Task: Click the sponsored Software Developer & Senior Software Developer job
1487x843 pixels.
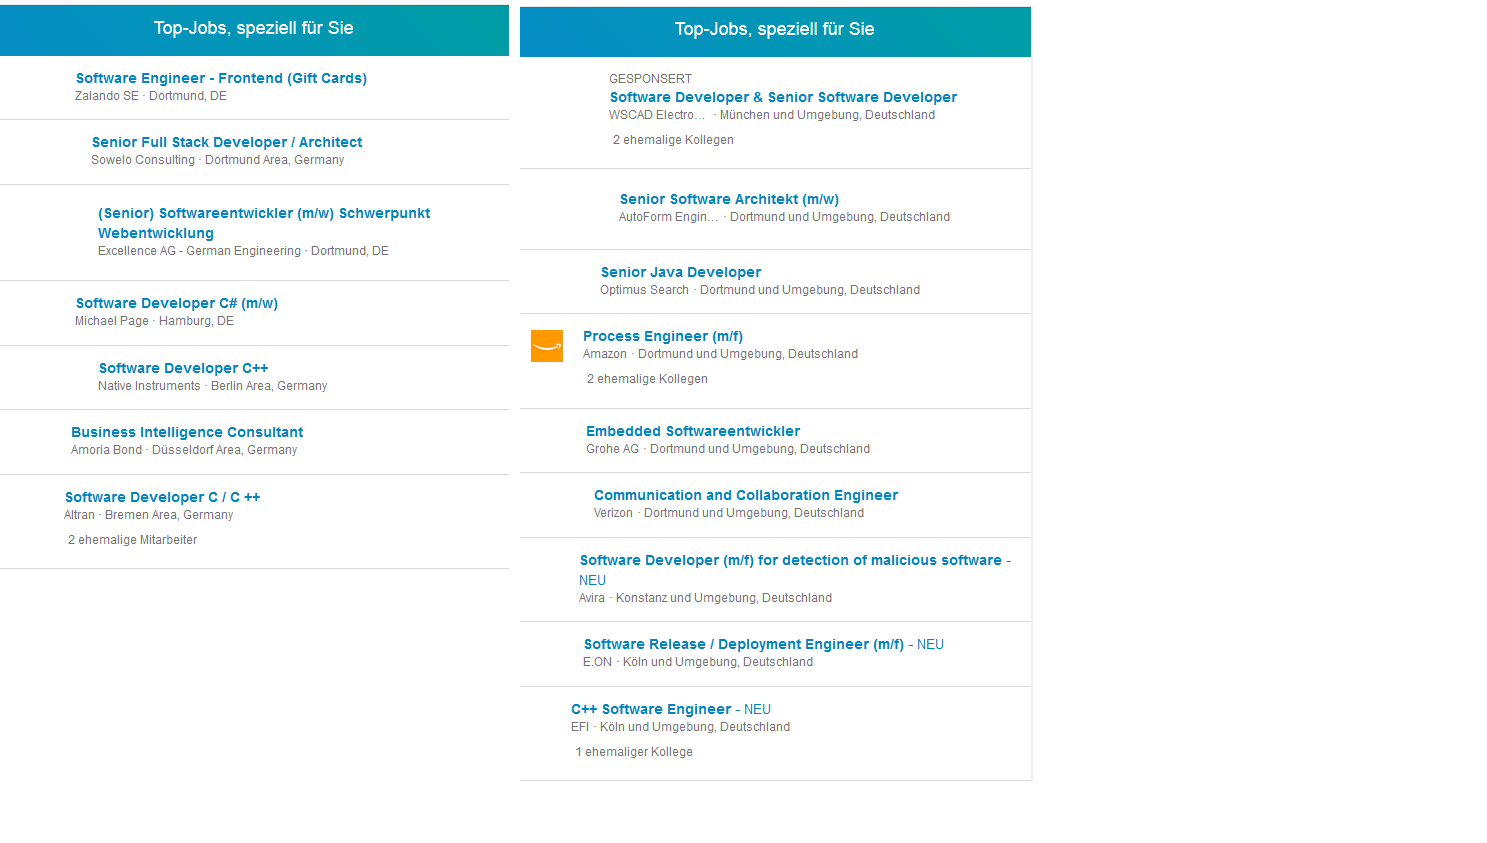Action: point(783,97)
